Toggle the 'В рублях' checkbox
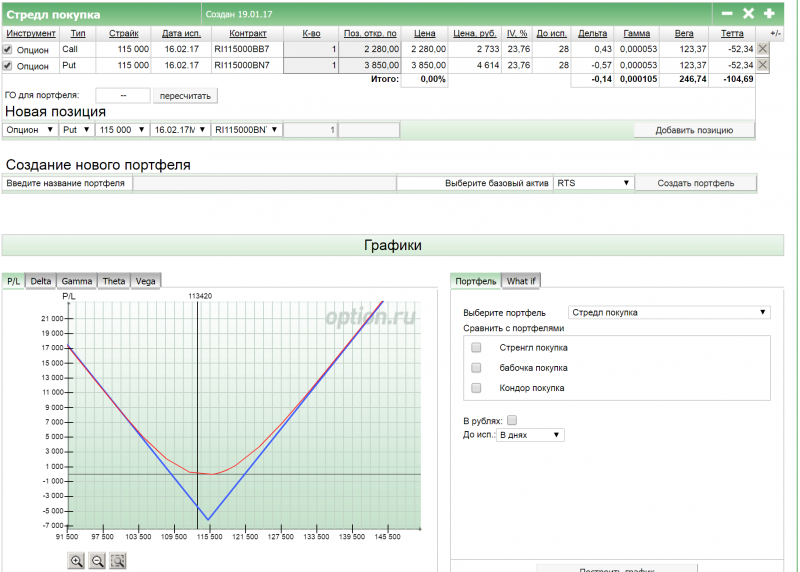 [513, 420]
